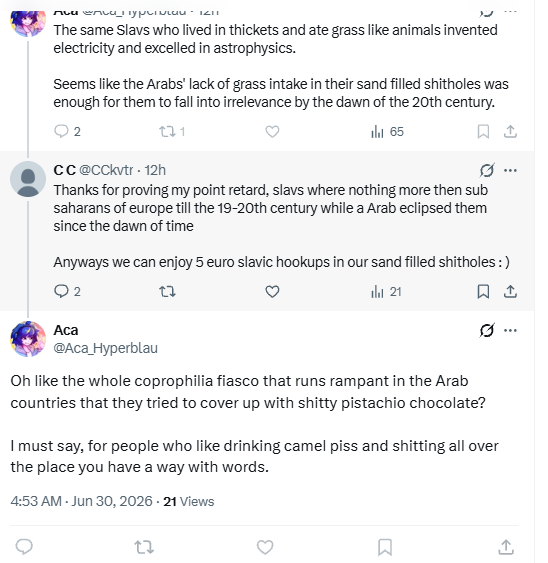Open the 21 Views count on the main tweet
Image resolution: width=548 pixels, height=563 pixels.
(189, 501)
